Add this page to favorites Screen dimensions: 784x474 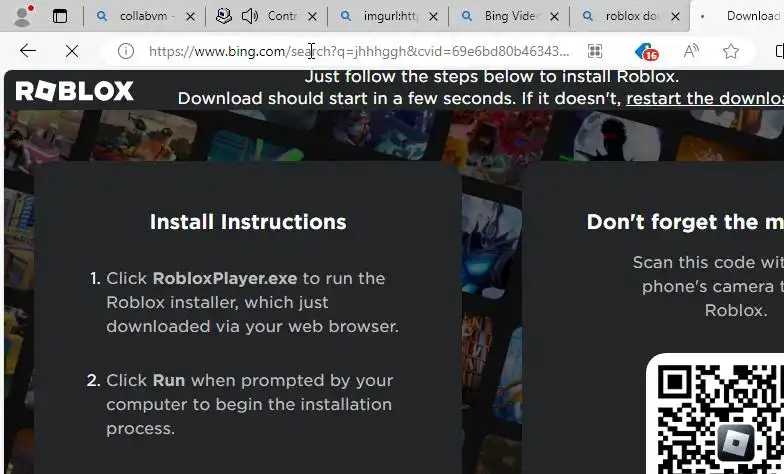point(730,51)
